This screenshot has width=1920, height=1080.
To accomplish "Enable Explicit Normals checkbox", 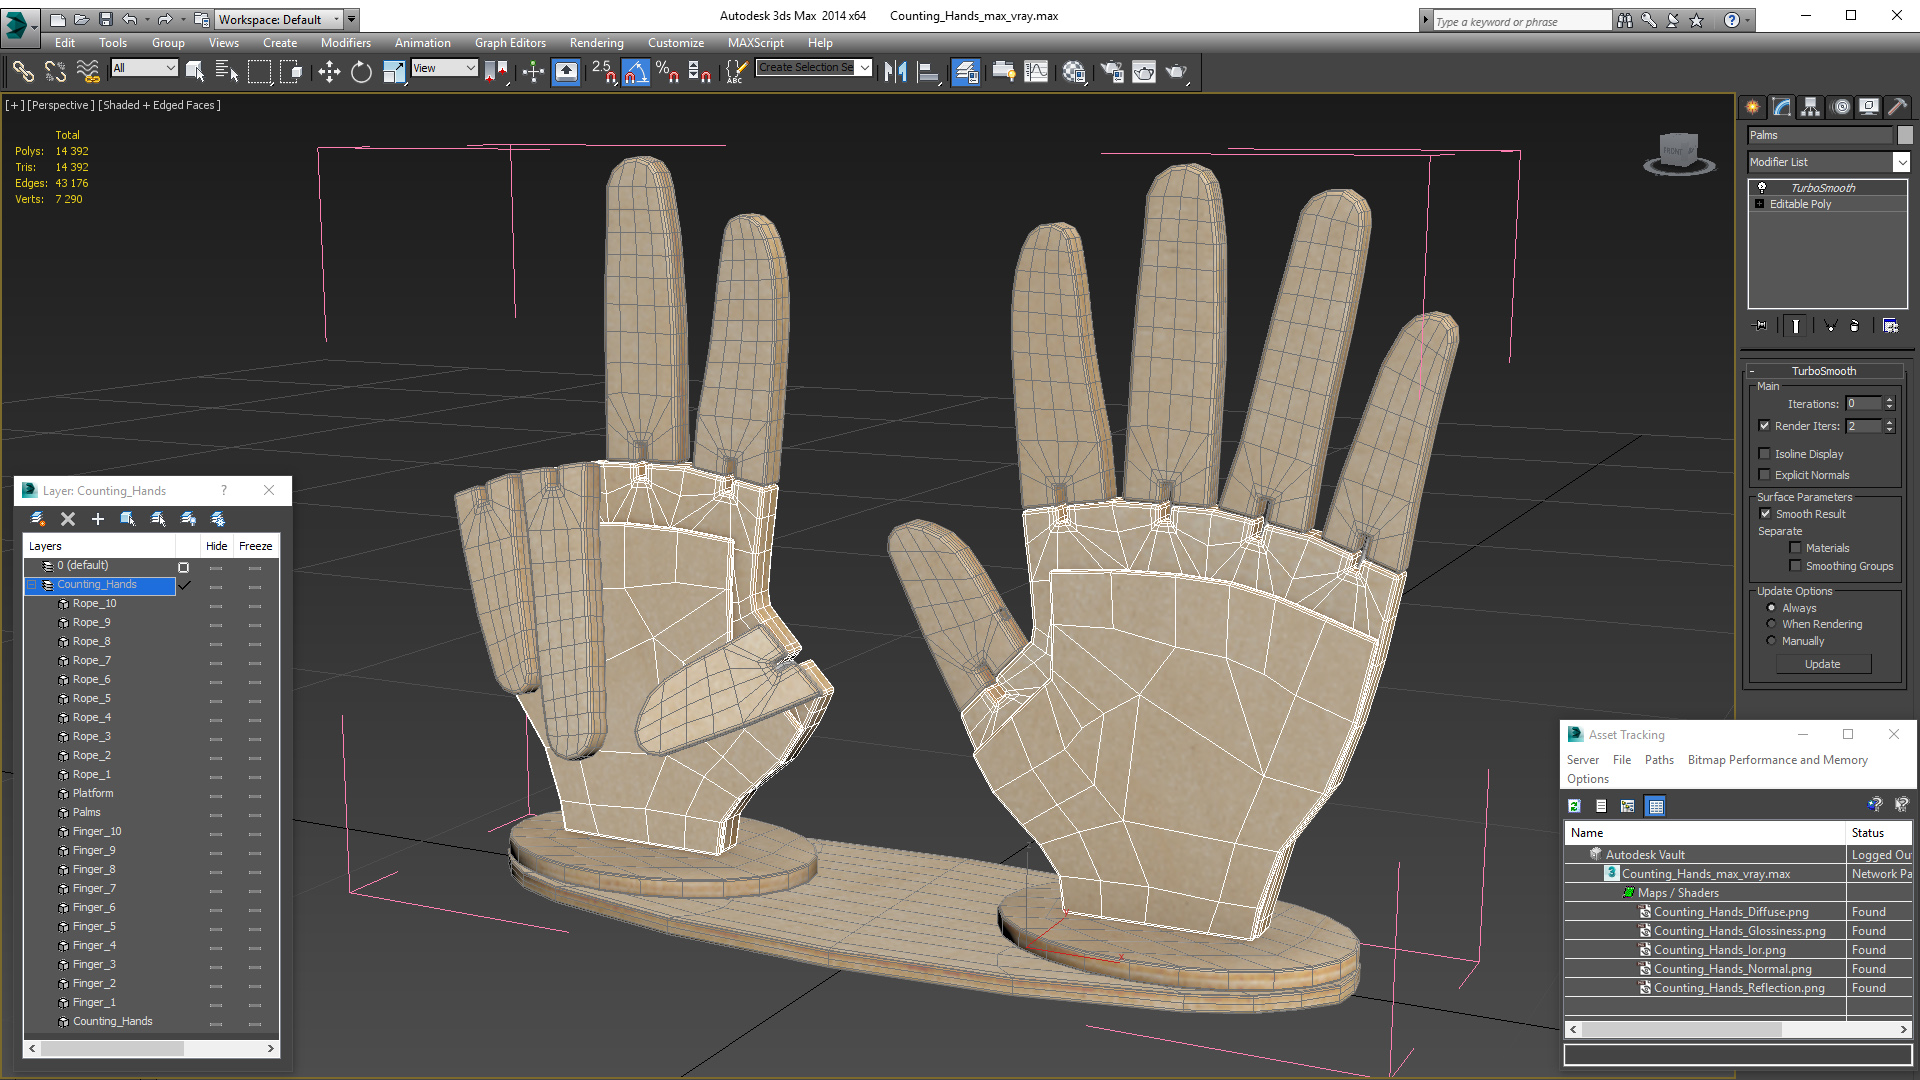I will tap(1765, 475).
